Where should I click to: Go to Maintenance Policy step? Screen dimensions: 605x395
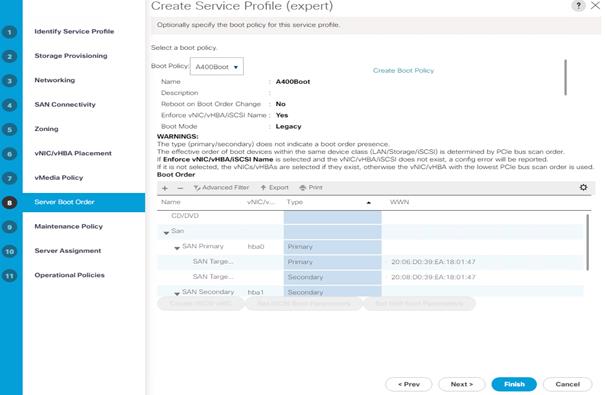[x=69, y=226]
